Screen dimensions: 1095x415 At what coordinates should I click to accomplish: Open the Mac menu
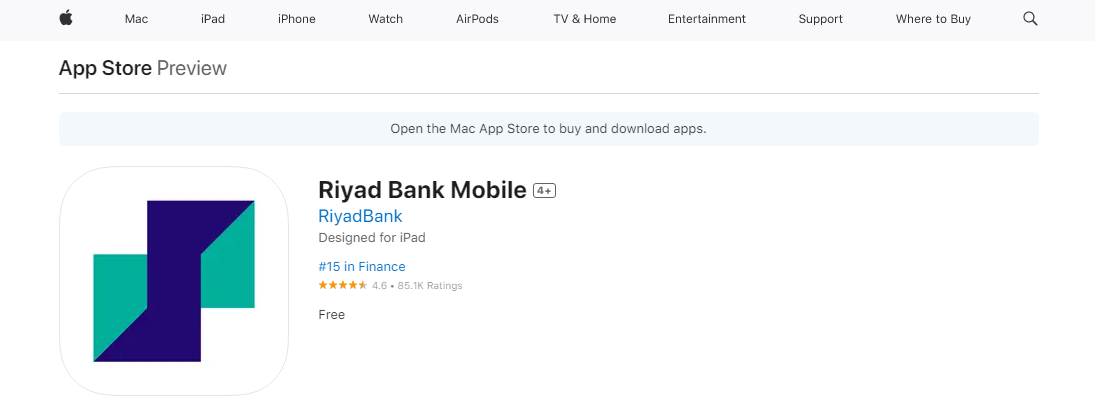pos(136,19)
